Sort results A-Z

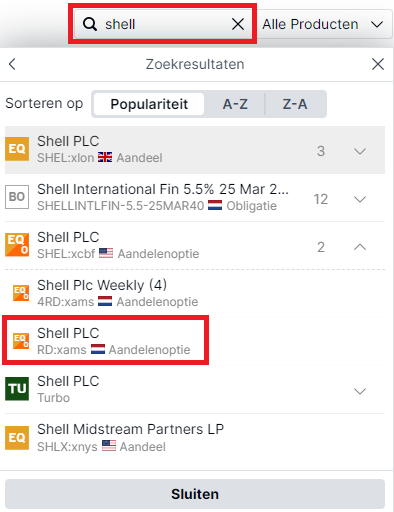click(x=235, y=104)
